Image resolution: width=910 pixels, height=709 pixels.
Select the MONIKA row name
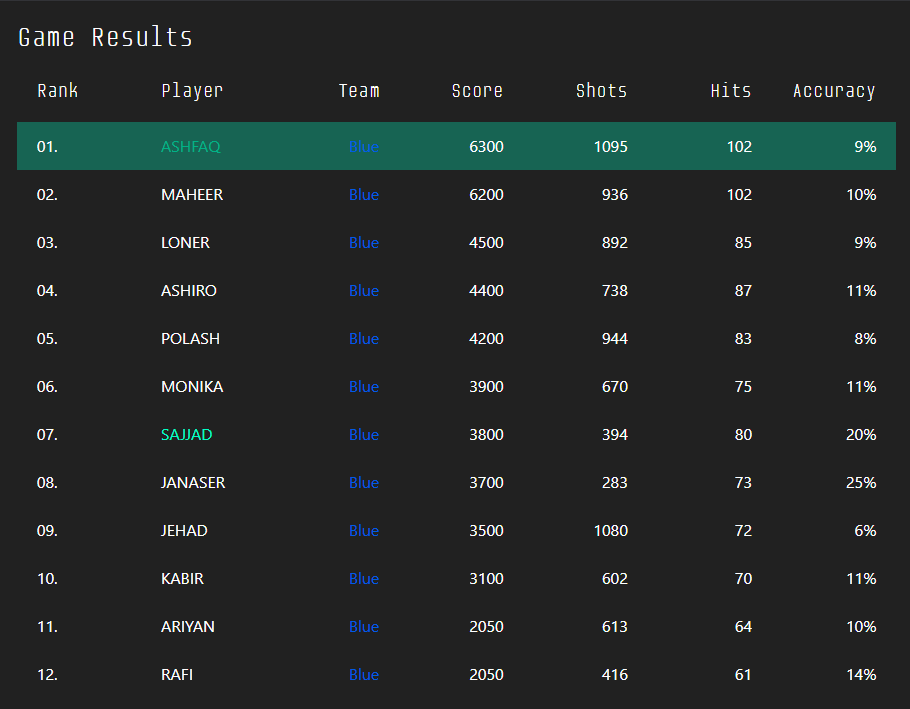point(192,387)
